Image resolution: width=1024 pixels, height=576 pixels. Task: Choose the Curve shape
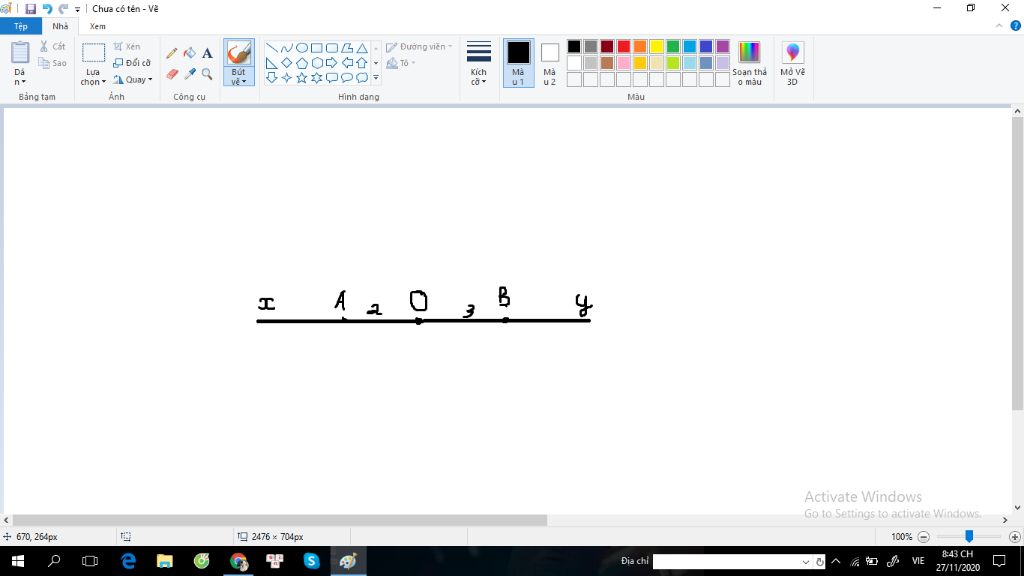coord(287,48)
